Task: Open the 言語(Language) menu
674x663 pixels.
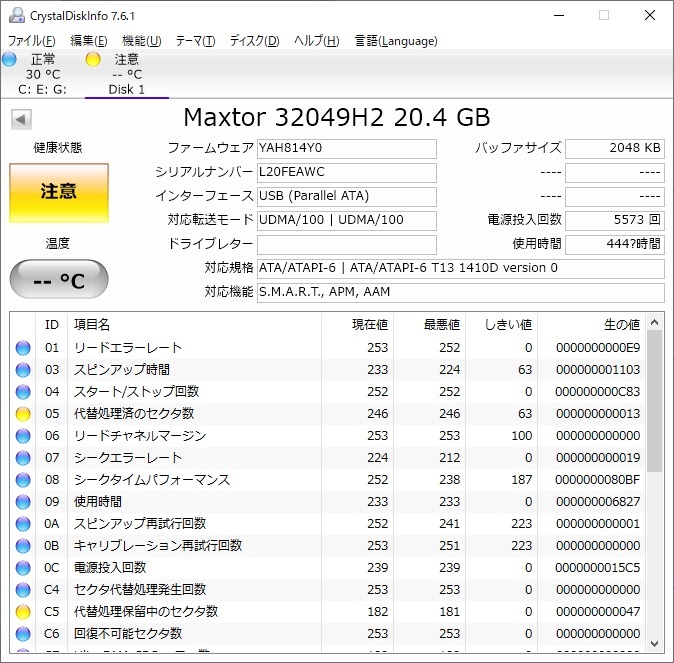Action: pos(395,41)
